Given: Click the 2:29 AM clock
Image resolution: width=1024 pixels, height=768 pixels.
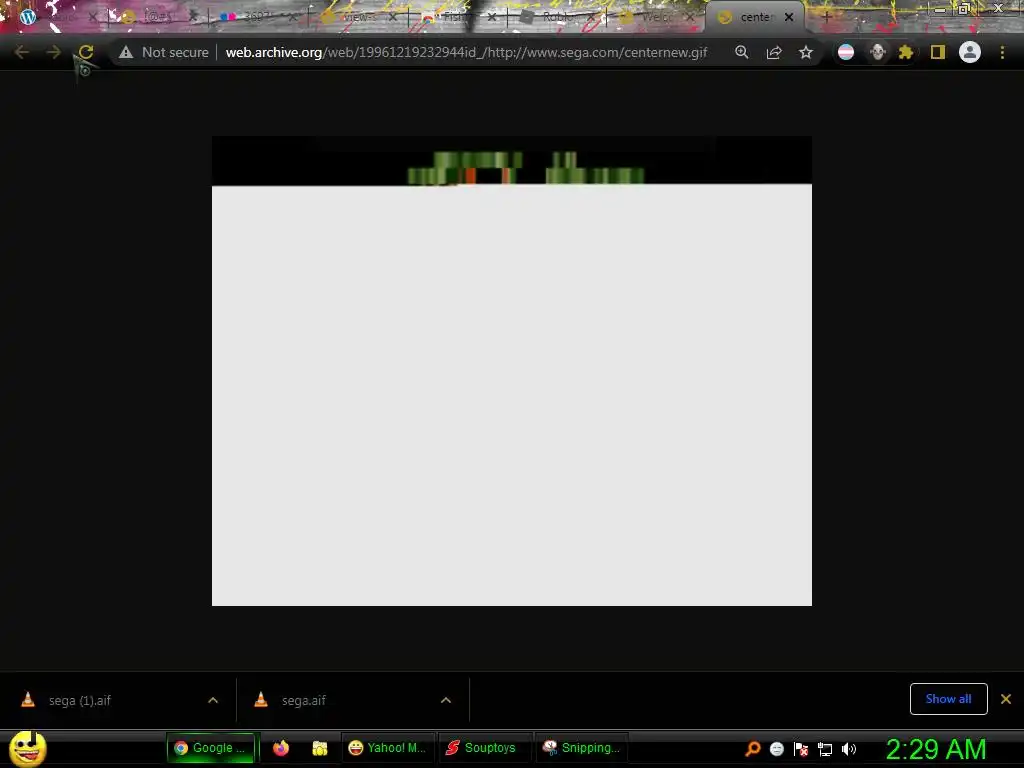Looking at the screenshot, I should (x=936, y=749).
